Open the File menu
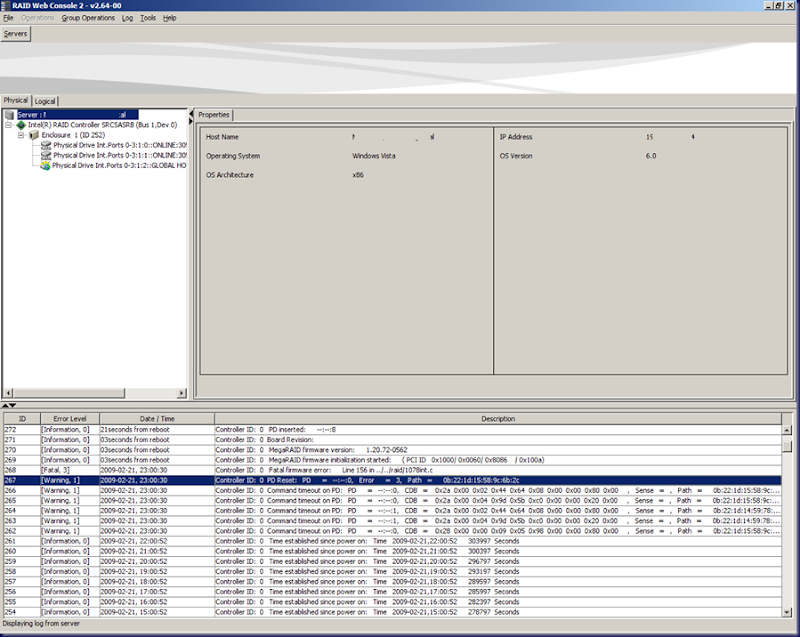Image resolution: width=800 pixels, height=637 pixels. [x=9, y=18]
